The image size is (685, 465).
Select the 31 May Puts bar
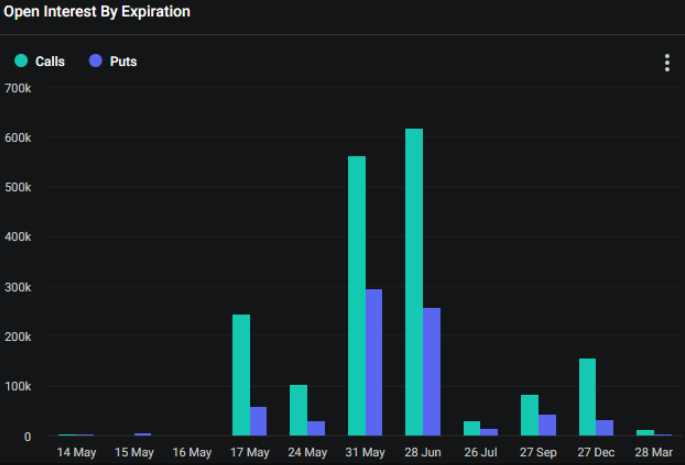pyautogui.click(x=374, y=362)
